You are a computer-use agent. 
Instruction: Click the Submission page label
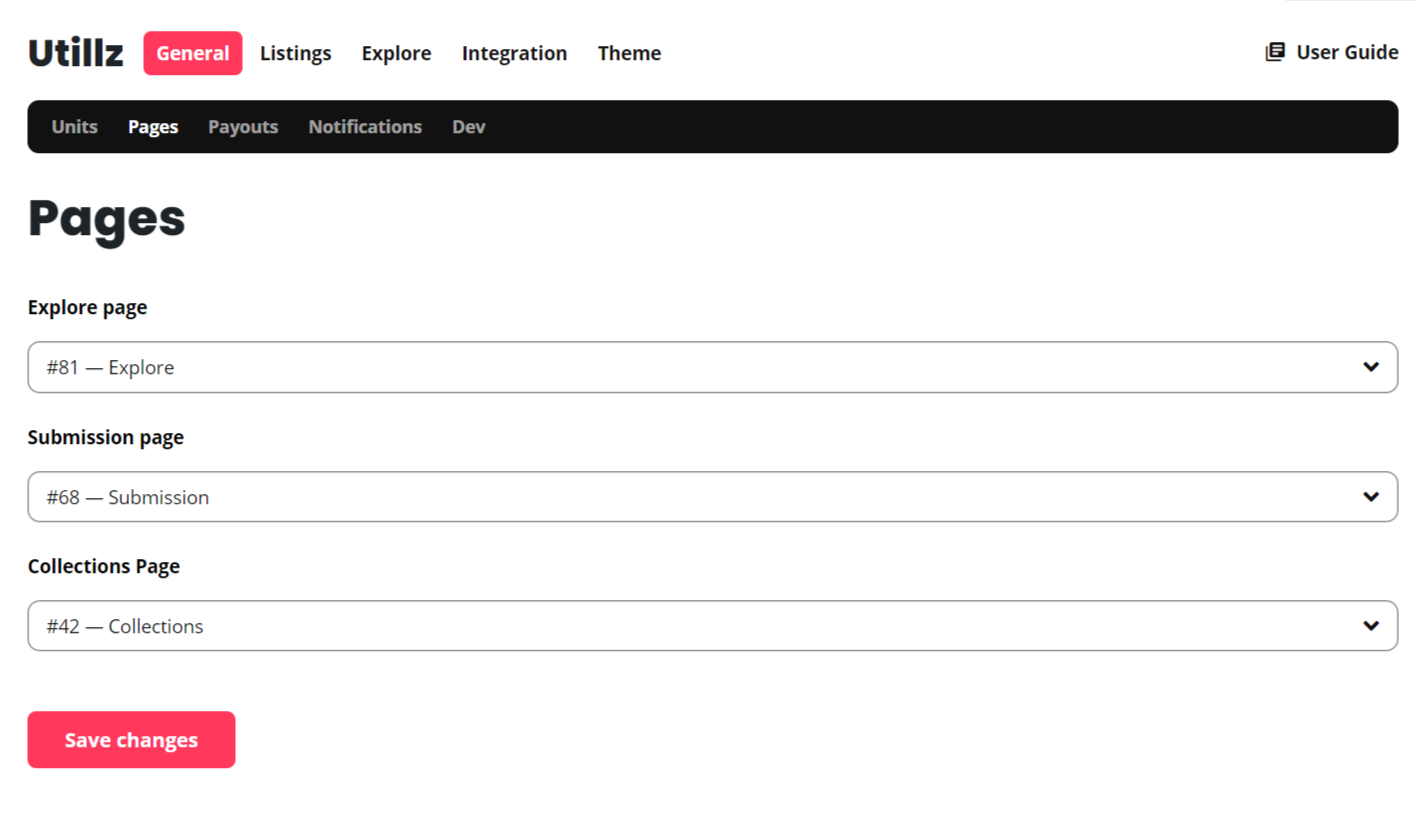point(106,437)
